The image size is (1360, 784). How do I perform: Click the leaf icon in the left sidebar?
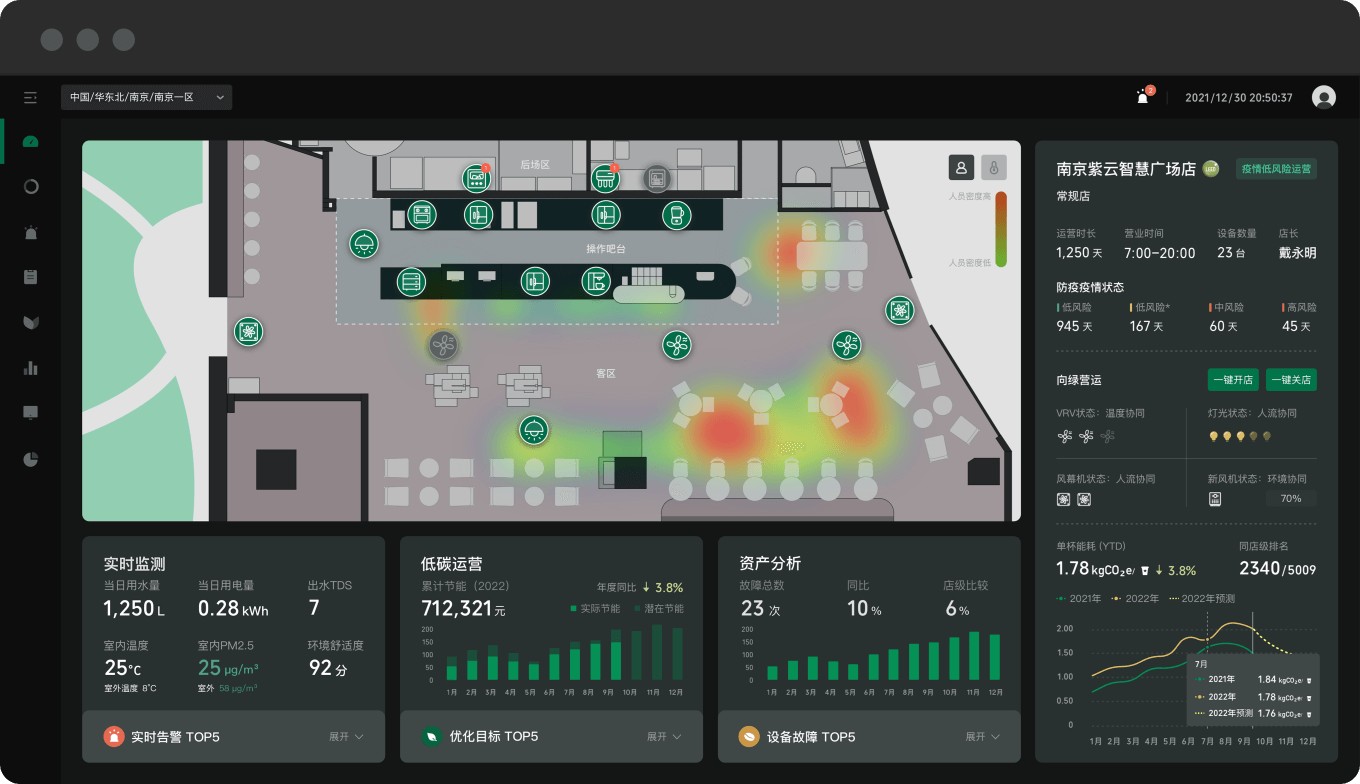pyautogui.click(x=30, y=322)
